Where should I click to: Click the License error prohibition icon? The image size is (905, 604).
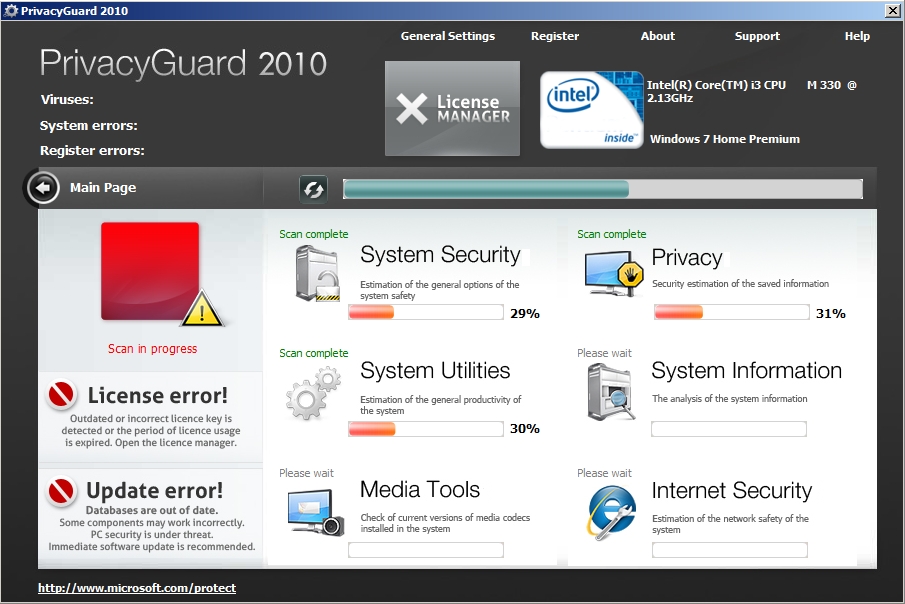tap(61, 395)
